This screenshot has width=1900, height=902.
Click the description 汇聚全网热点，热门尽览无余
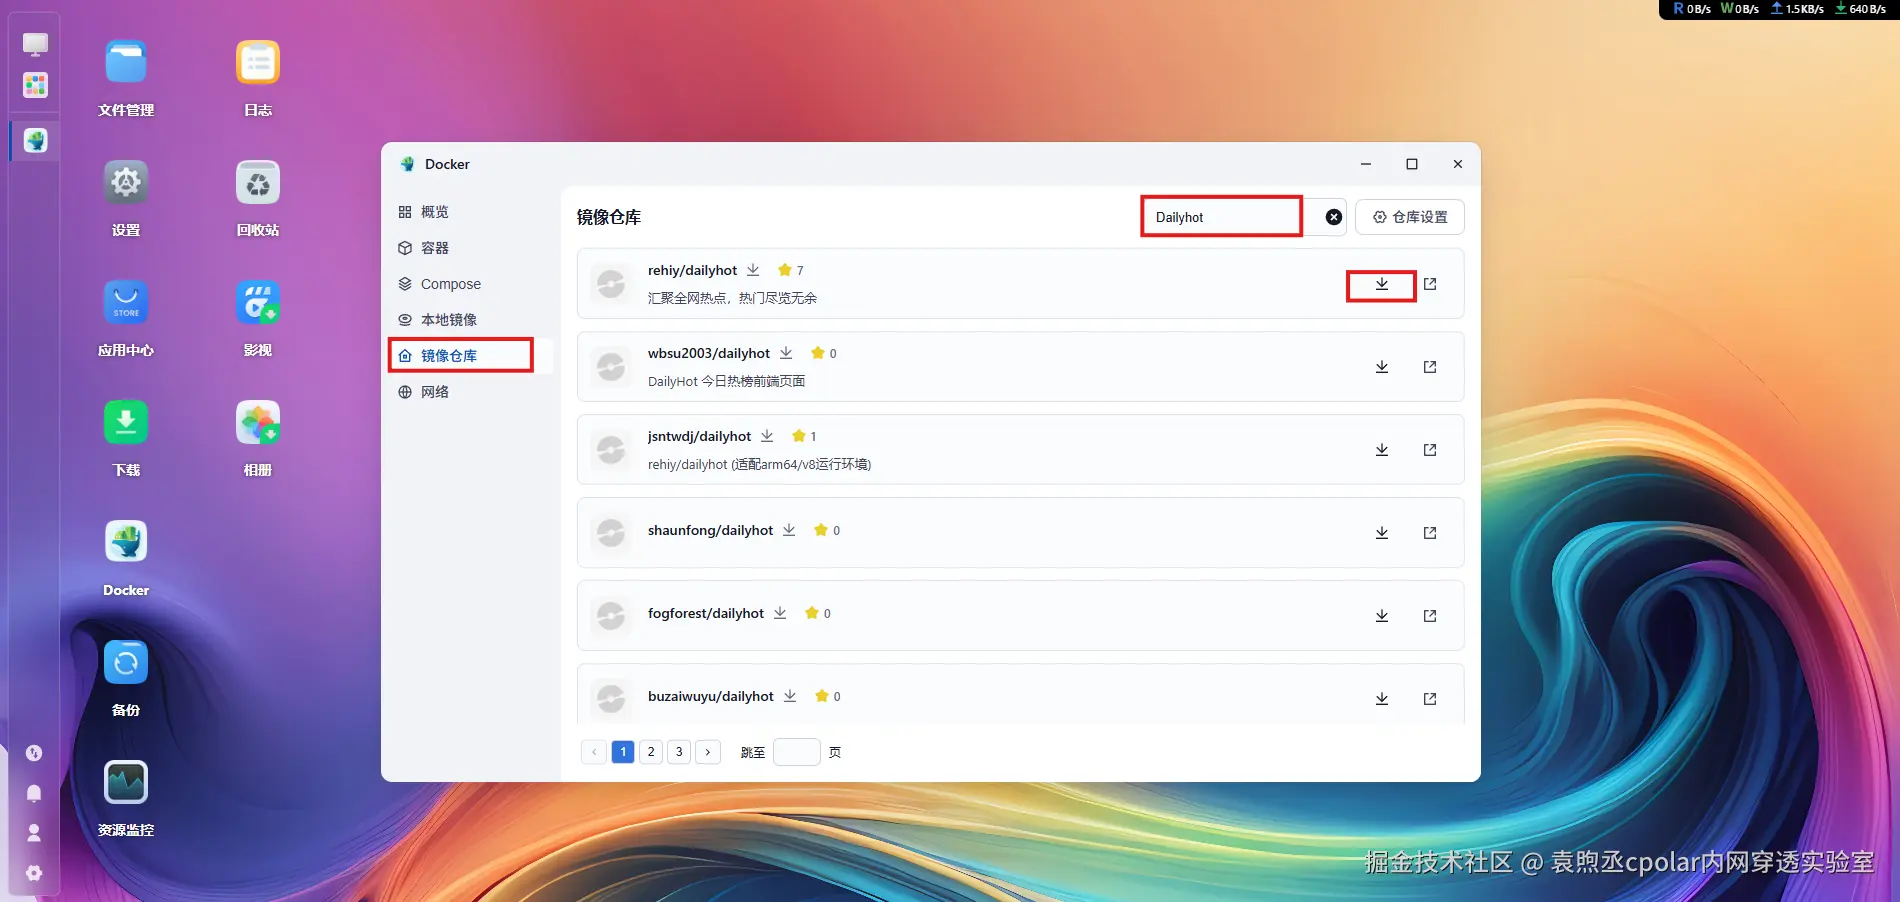732,298
